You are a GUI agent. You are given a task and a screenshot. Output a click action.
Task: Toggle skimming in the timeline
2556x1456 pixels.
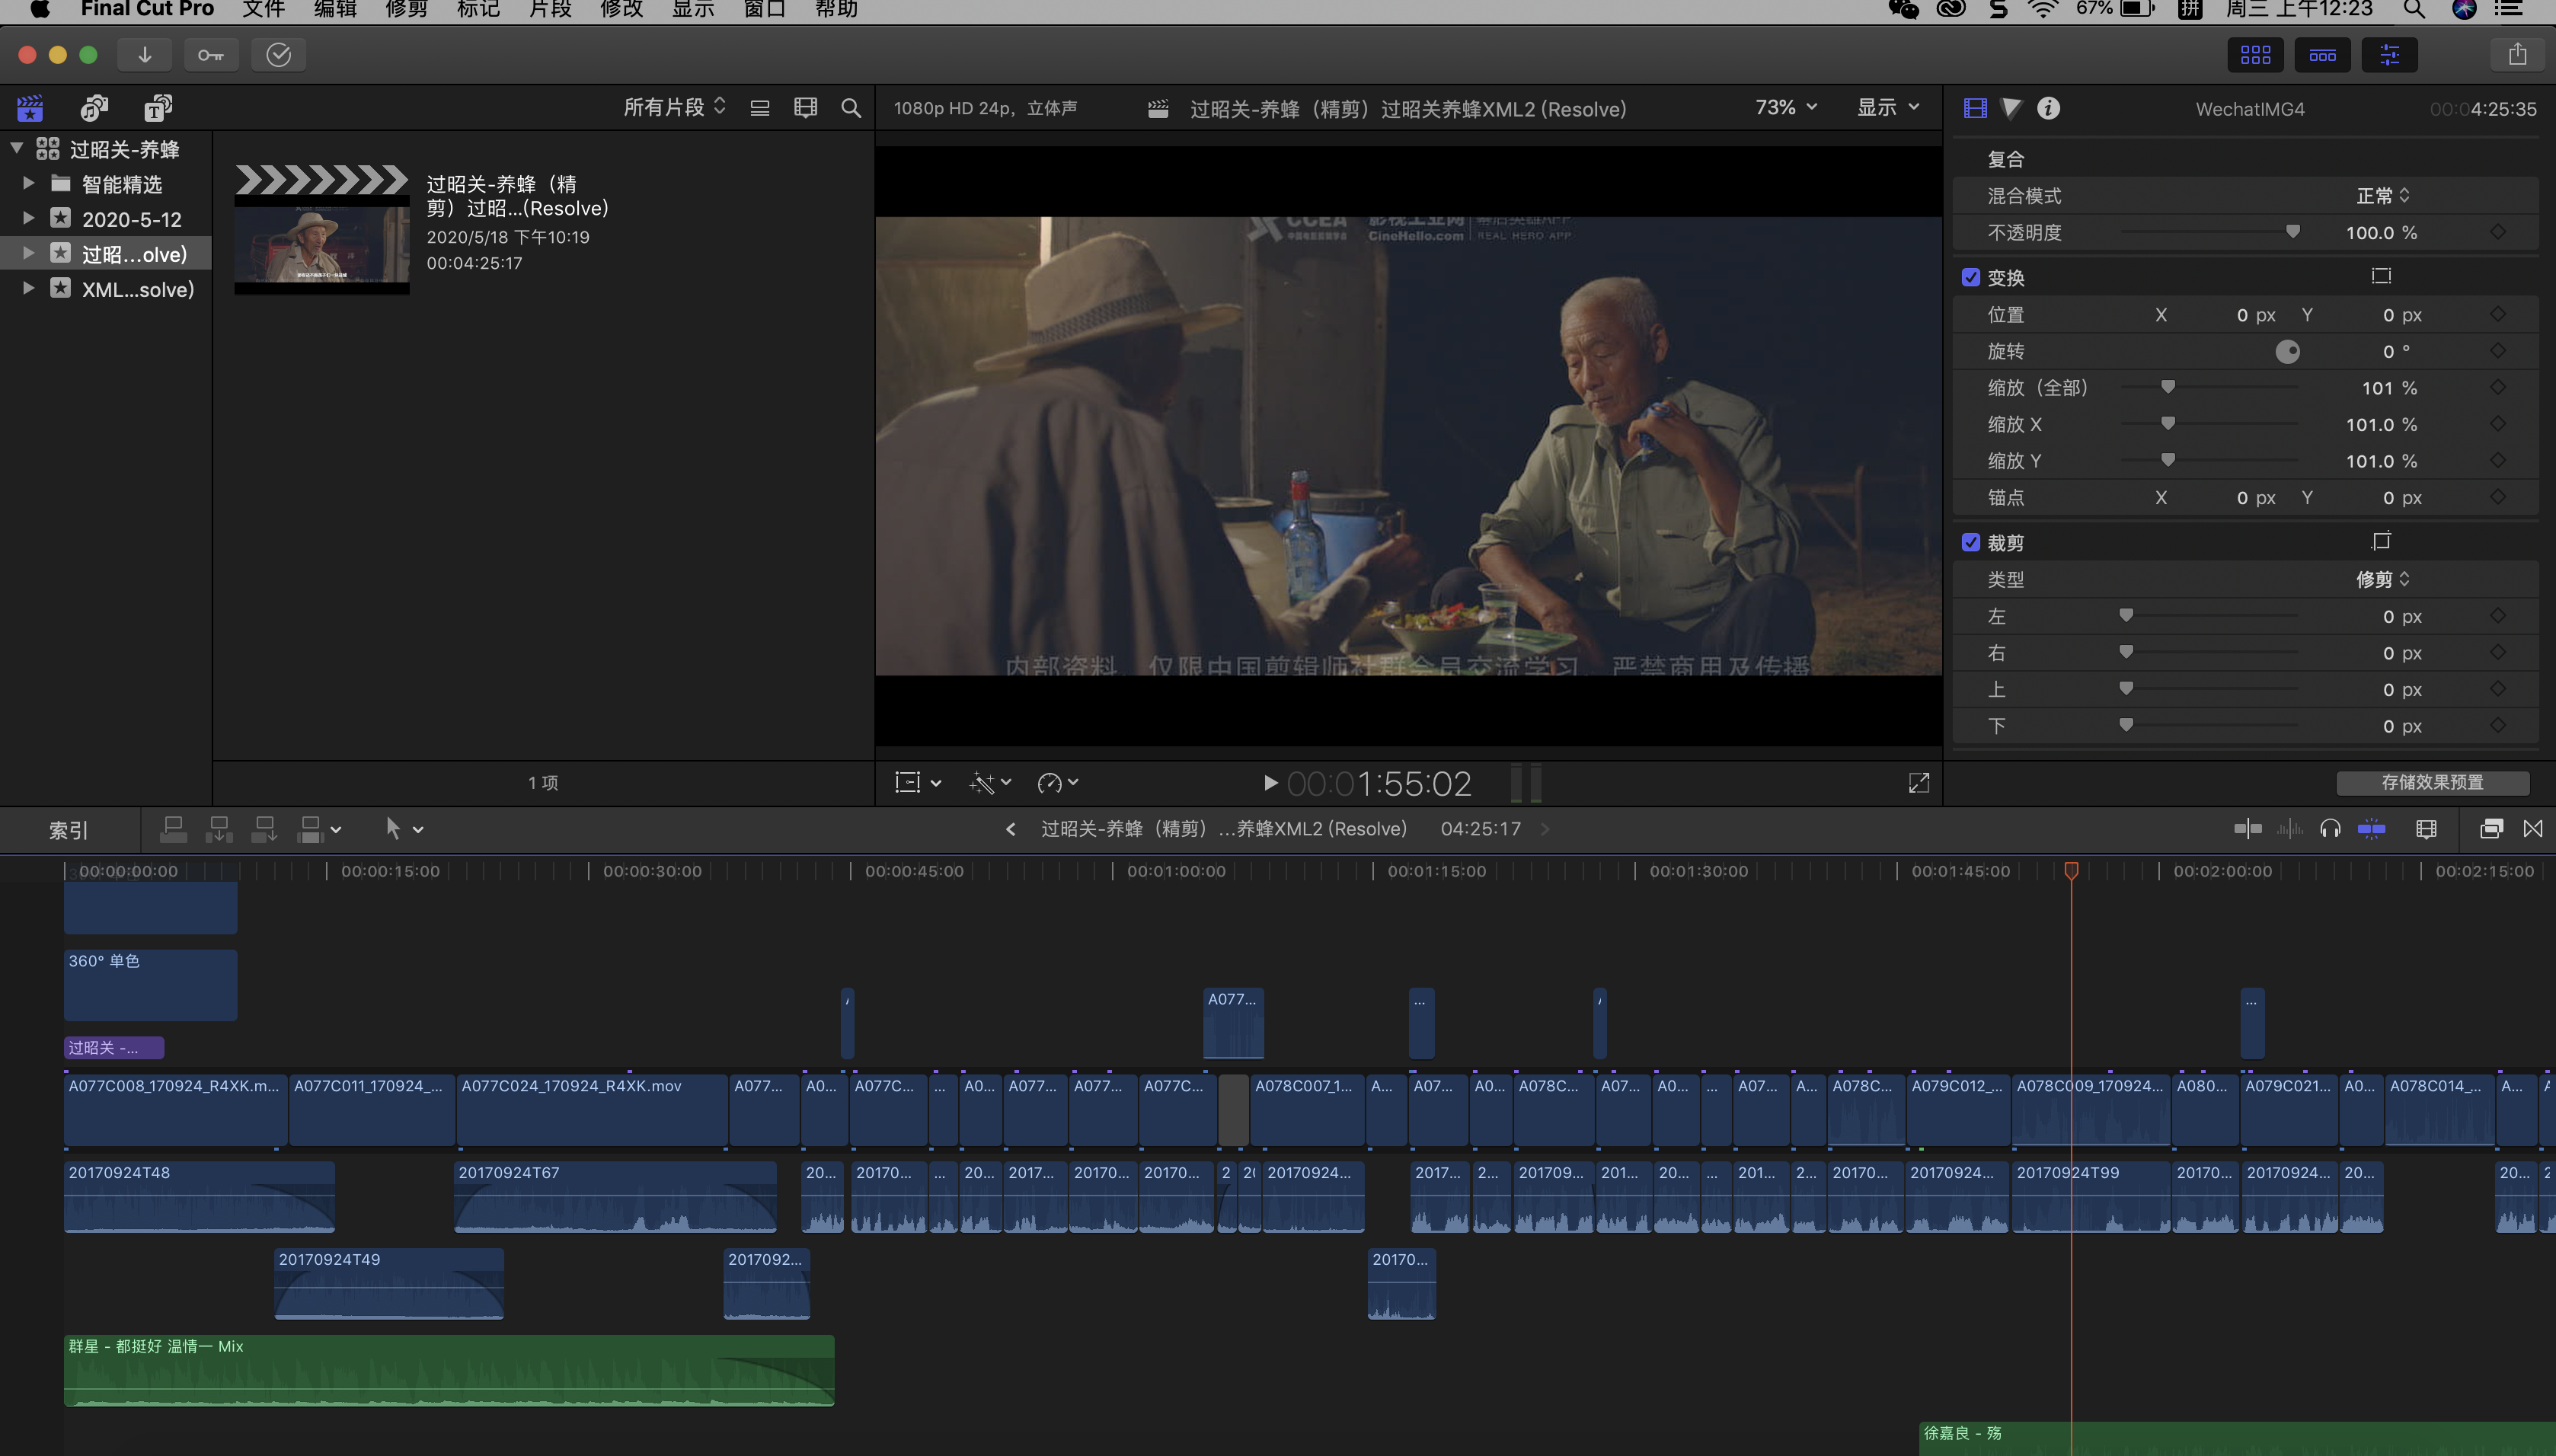point(2247,828)
